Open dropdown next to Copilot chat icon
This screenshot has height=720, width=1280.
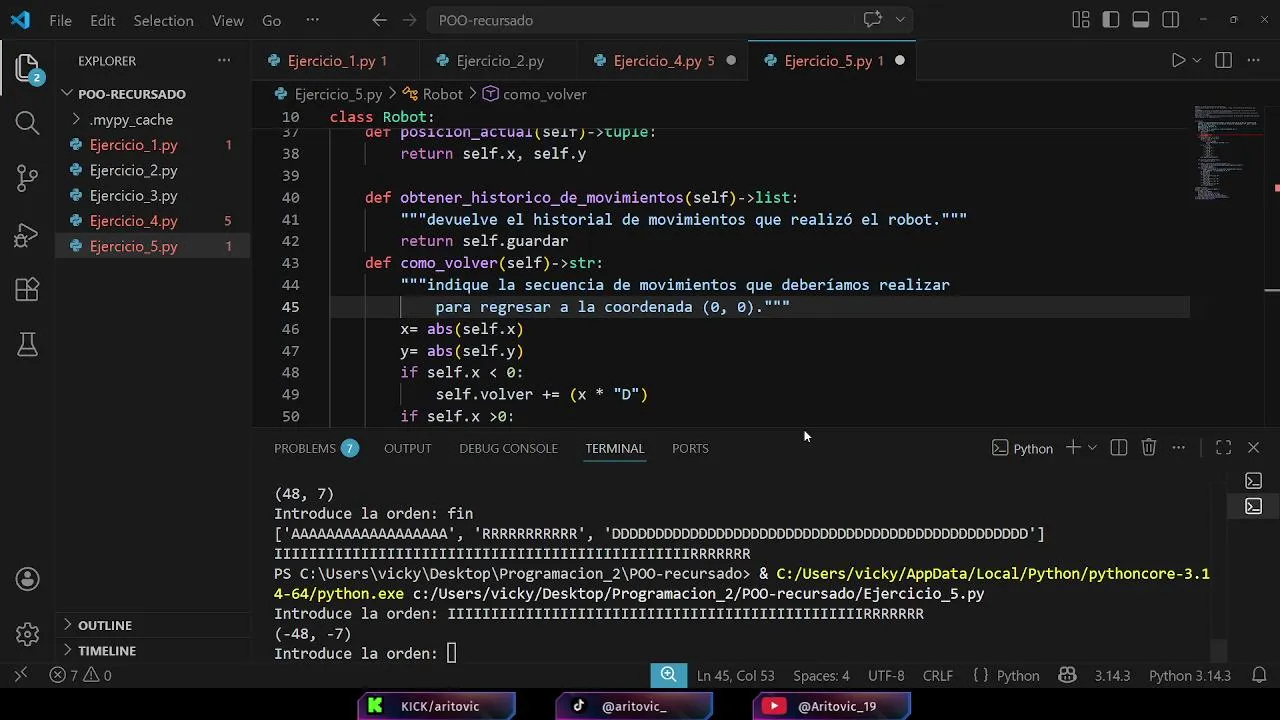tap(900, 20)
